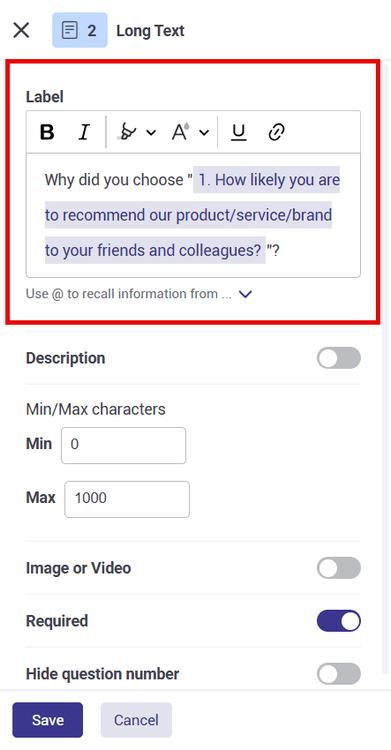
Task: Insert a link using chain icon
Action: coord(277,132)
